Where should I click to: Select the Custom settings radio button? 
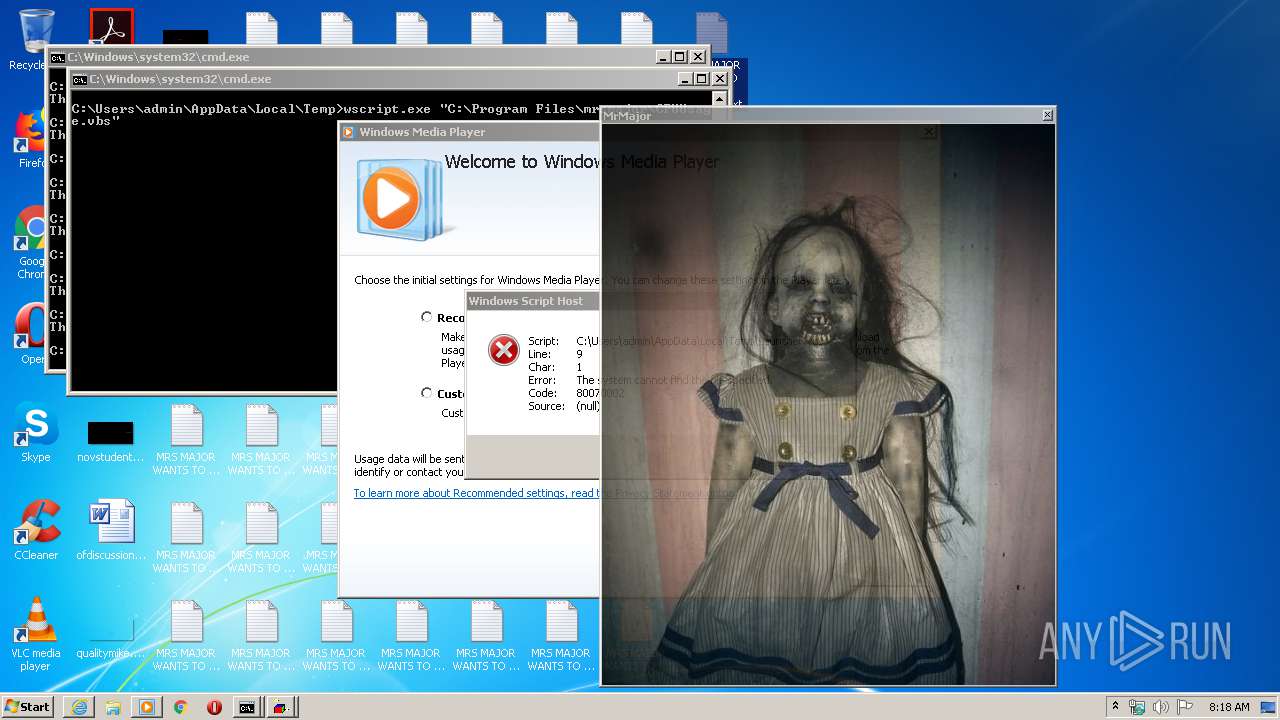(427, 393)
